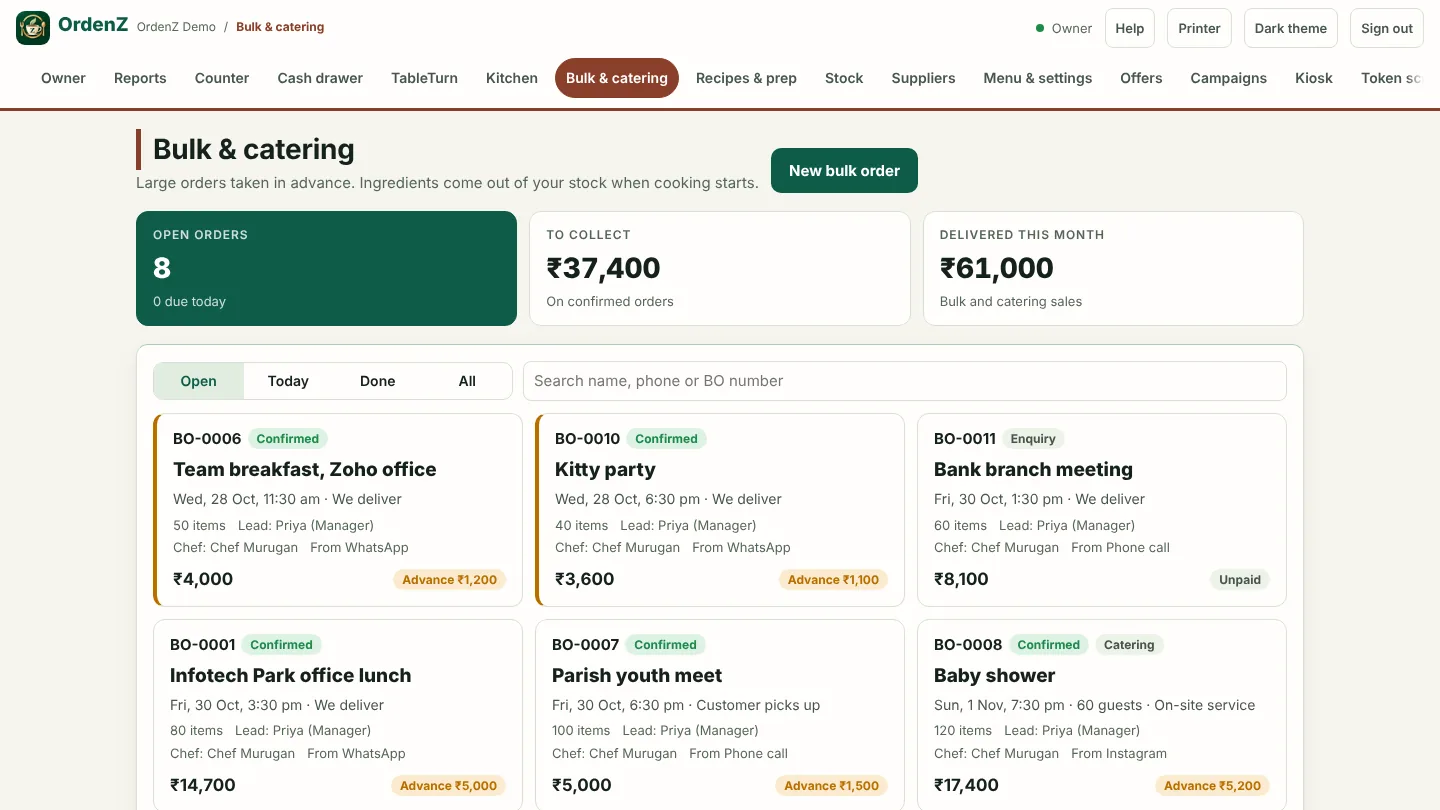
Task: Select the Open filter tab
Action: coord(199,381)
